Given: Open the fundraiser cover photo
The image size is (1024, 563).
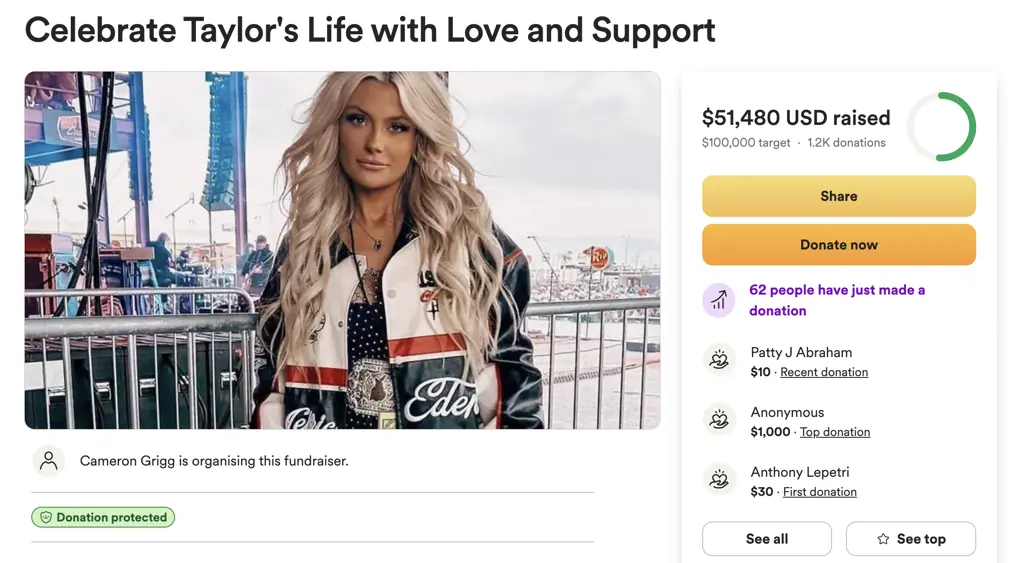Looking at the screenshot, I should 342,250.
